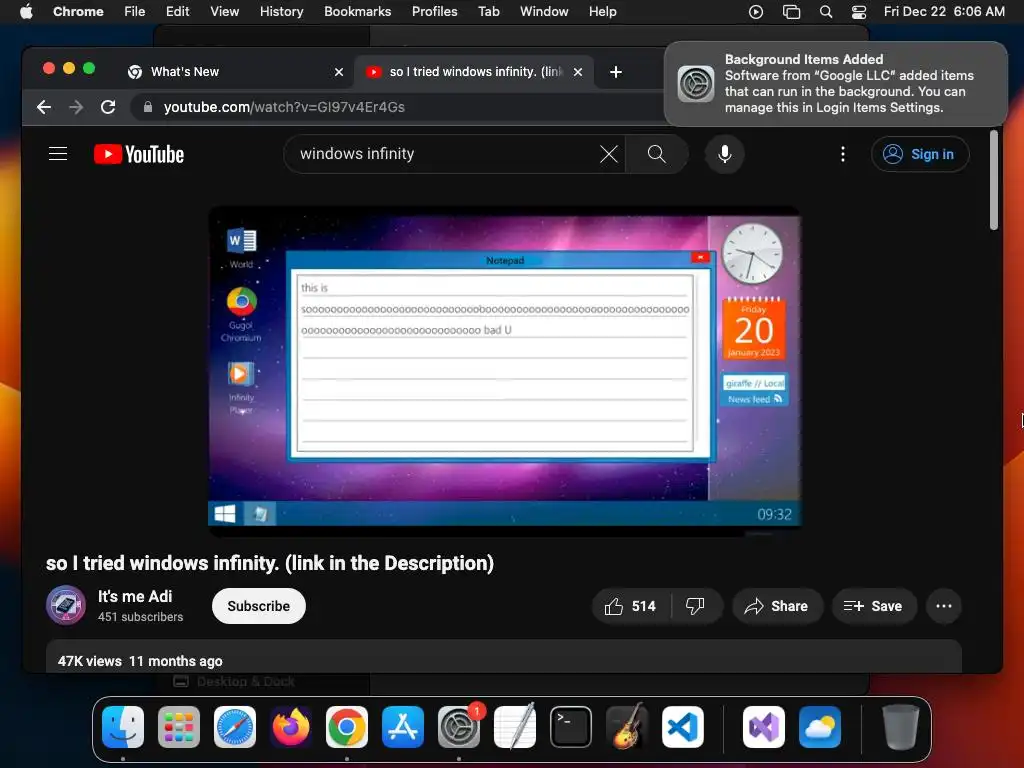Image resolution: width=1024 pixels, height=768 pixels.
Task: Launch Firefox from the dock
Action: (291, 727)
